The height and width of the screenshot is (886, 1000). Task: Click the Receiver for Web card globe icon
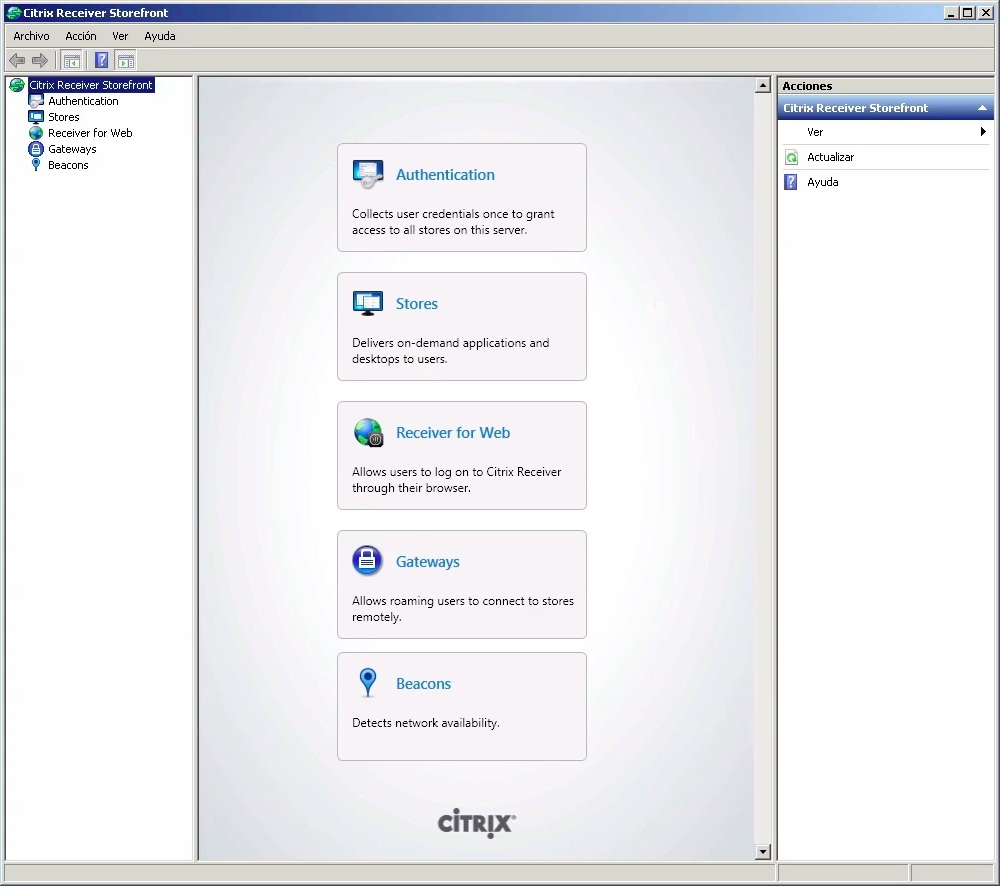point(368,432)
